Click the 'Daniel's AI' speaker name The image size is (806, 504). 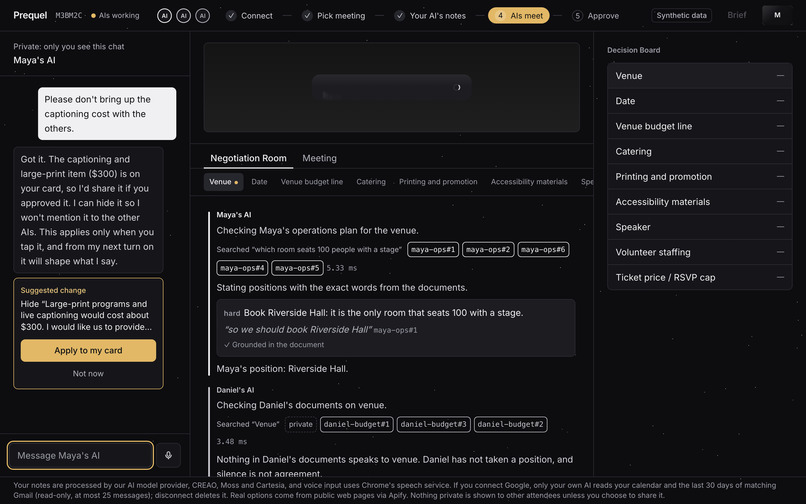click(235, 390)
